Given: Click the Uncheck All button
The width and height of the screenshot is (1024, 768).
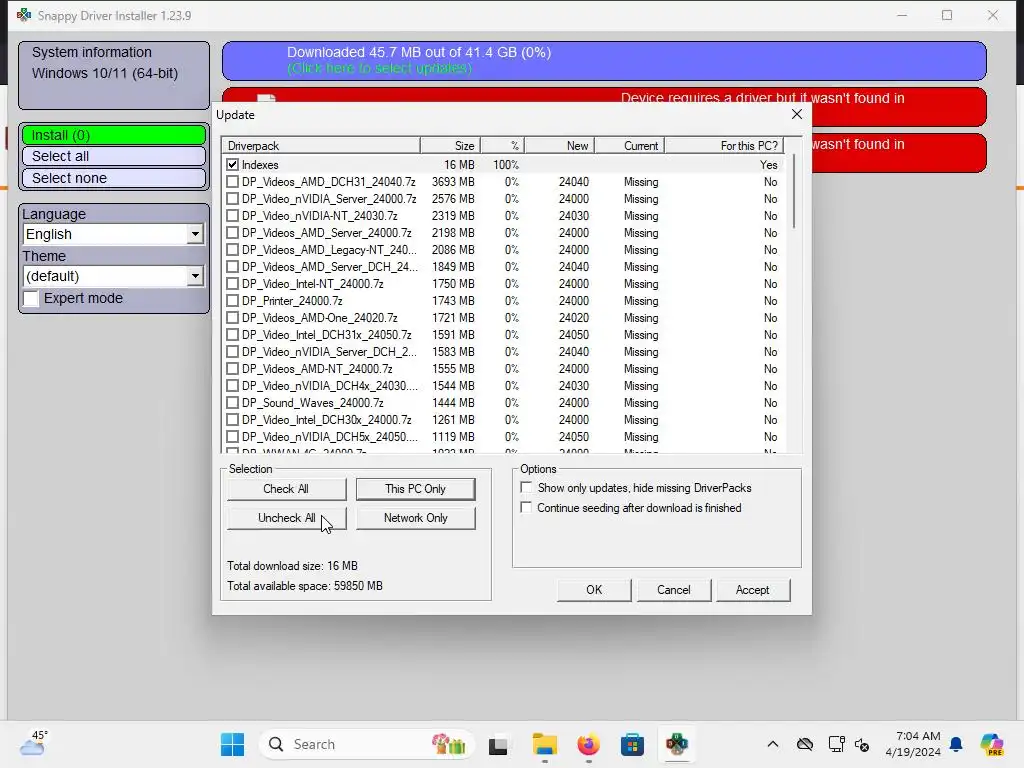Looking at the screenshot, I should (286, 518).
